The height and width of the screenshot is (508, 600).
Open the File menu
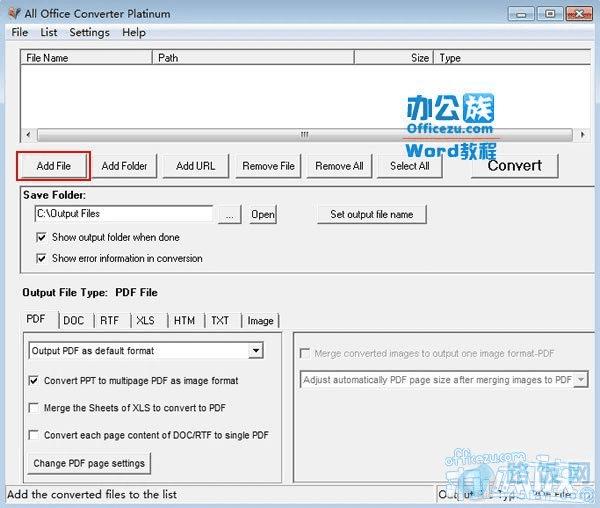coord(20,33)
